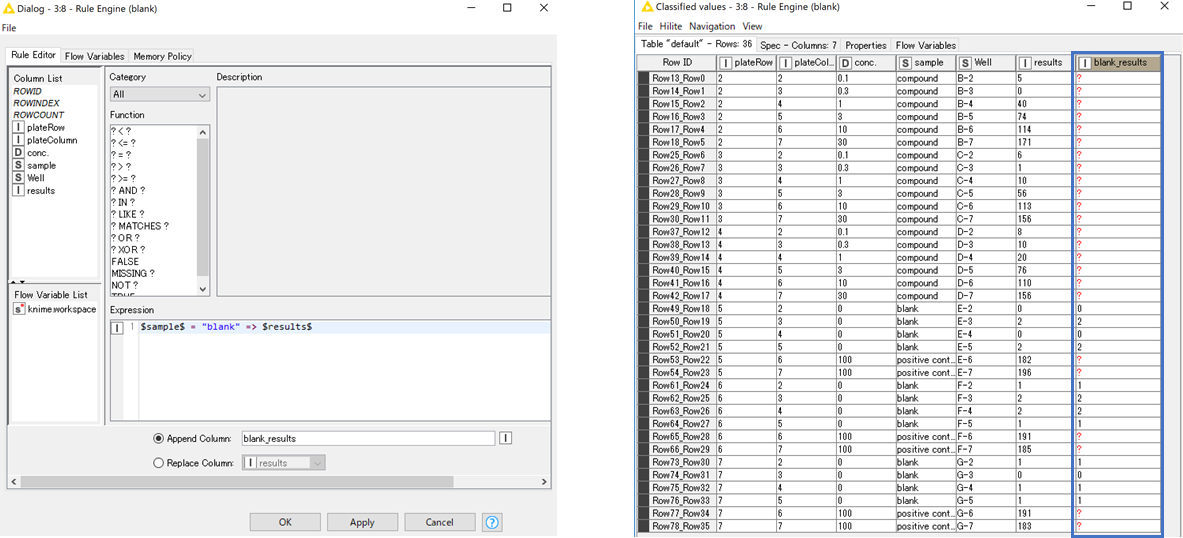This screenshot has height=538, width=1183.
Task: Open the Replace Column results dropdown
Action: (x=284, y=463)
